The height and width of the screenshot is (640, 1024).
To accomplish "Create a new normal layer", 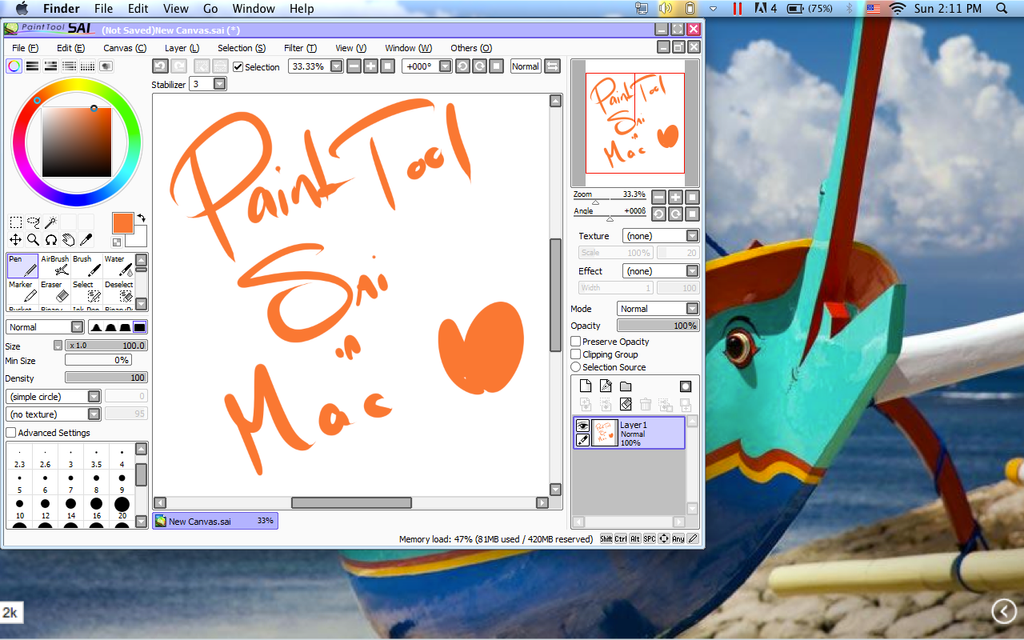I will [586, 387].
